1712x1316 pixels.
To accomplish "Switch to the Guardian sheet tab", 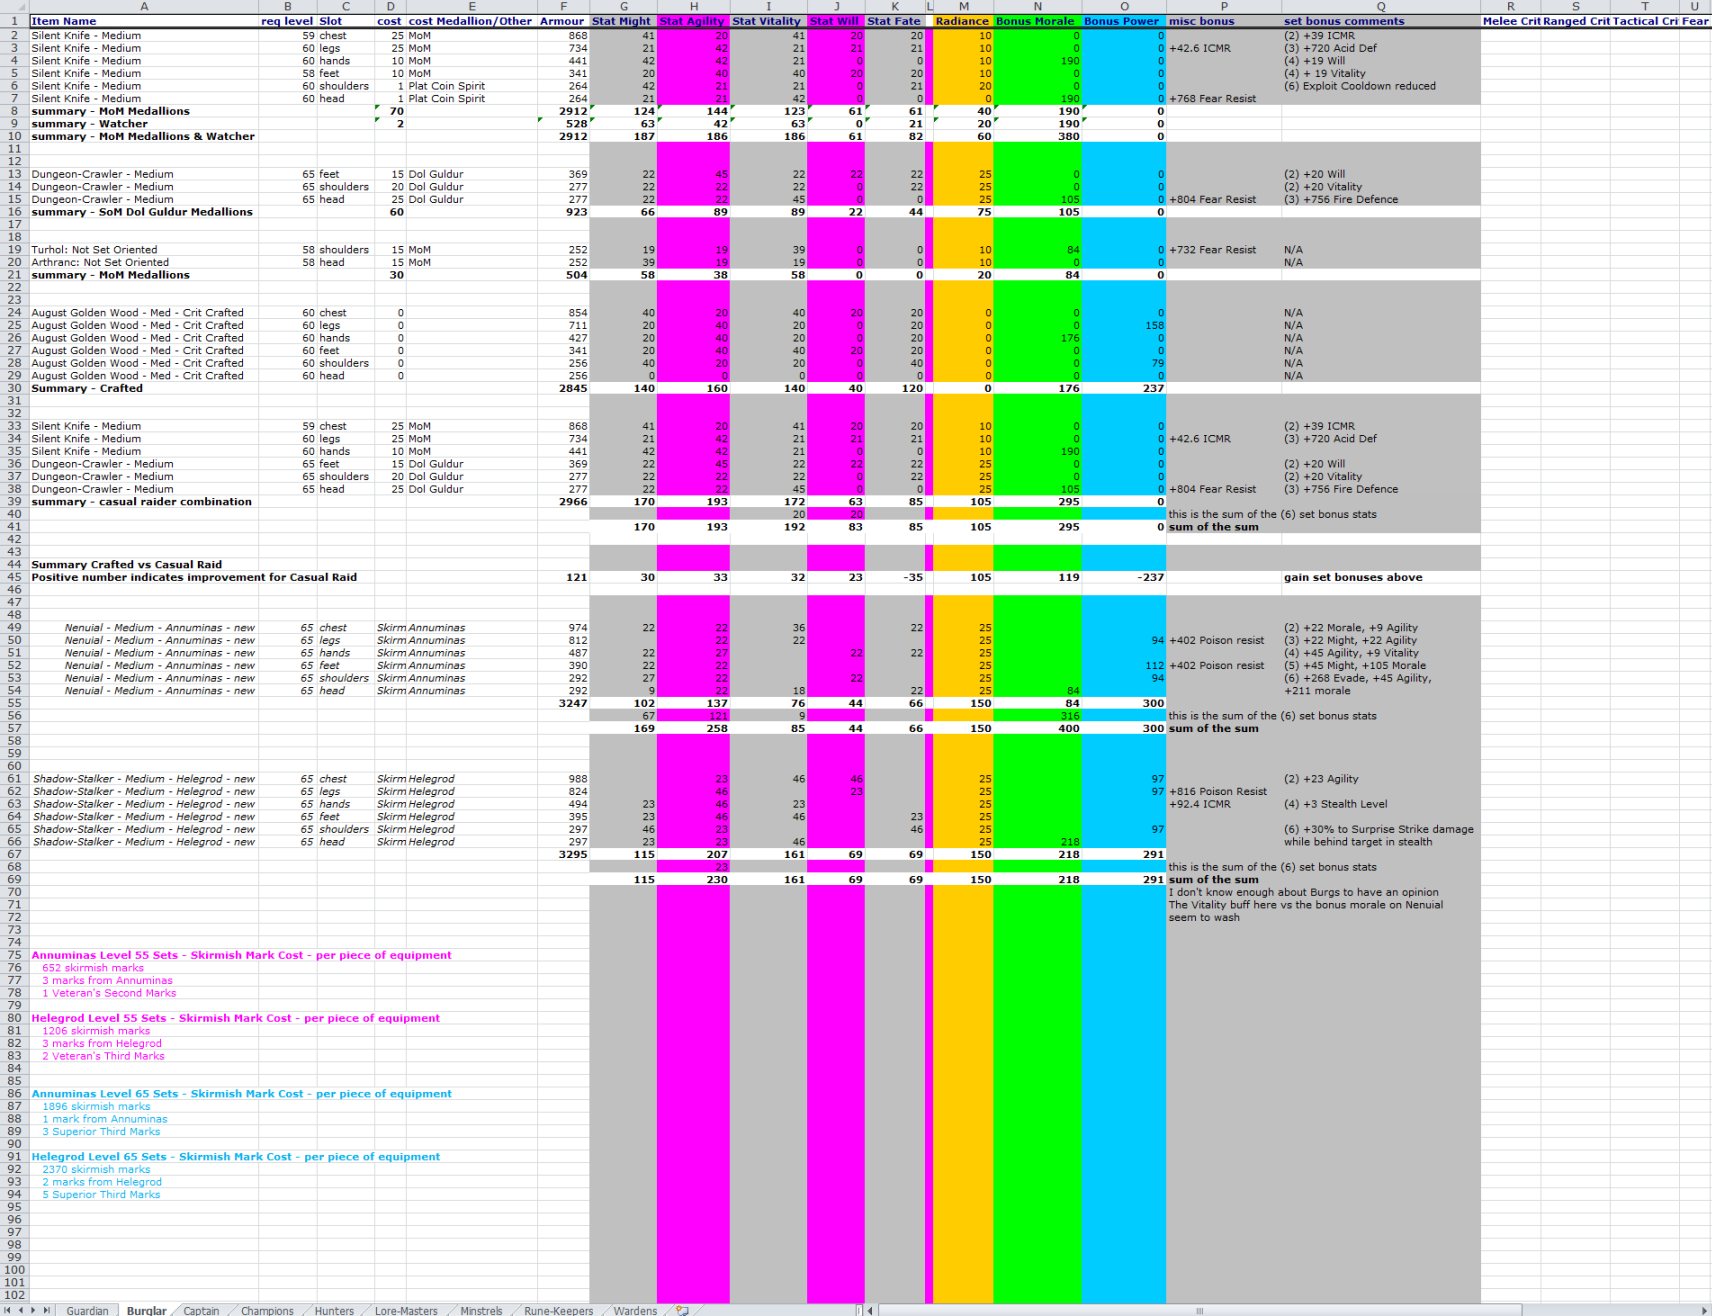I will point(87,1310).
